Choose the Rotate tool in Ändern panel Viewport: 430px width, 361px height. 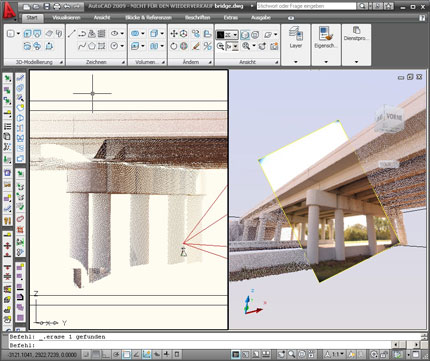pos(174,46)
